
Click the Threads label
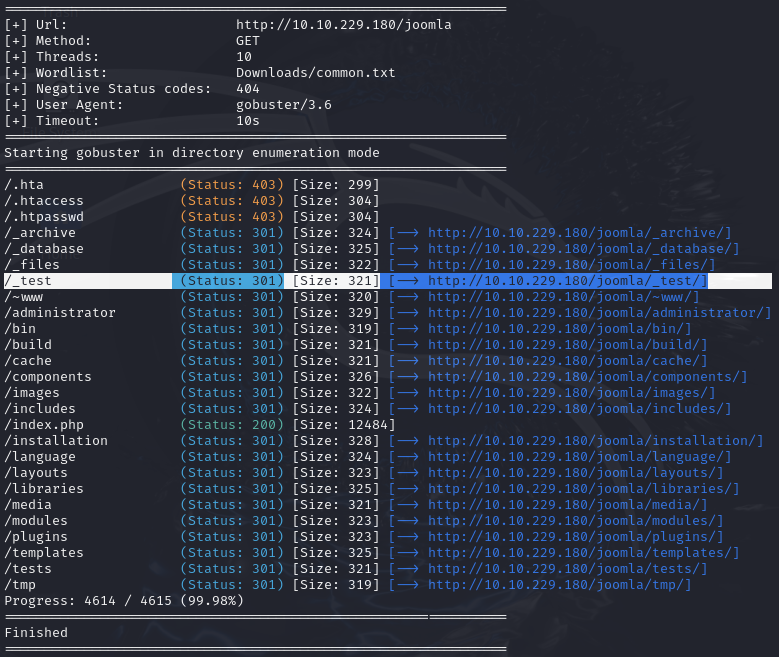click(68, 57)
